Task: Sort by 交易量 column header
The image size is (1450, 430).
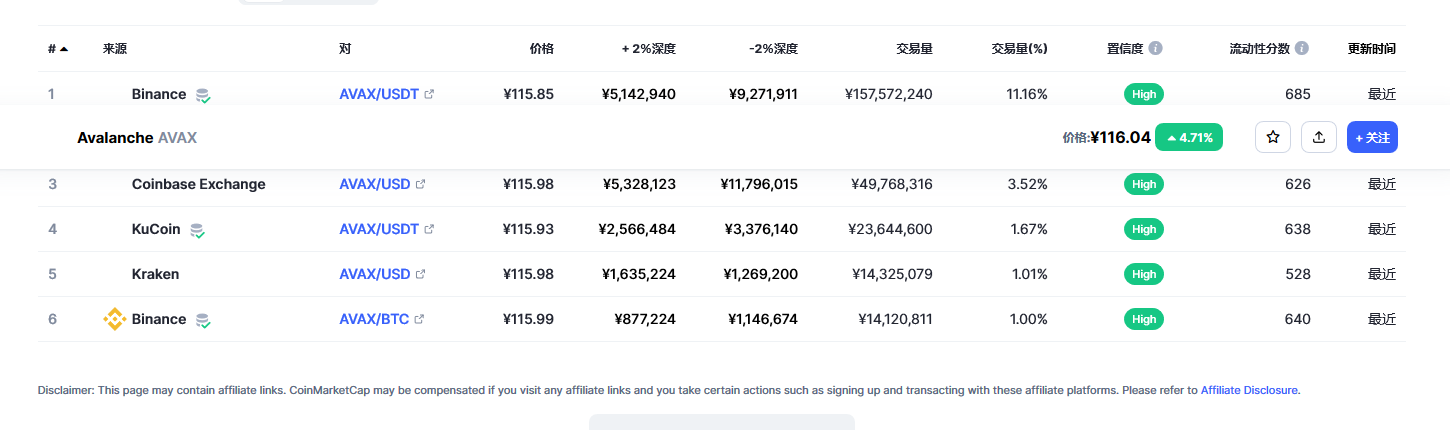Action: coord(915,48)
